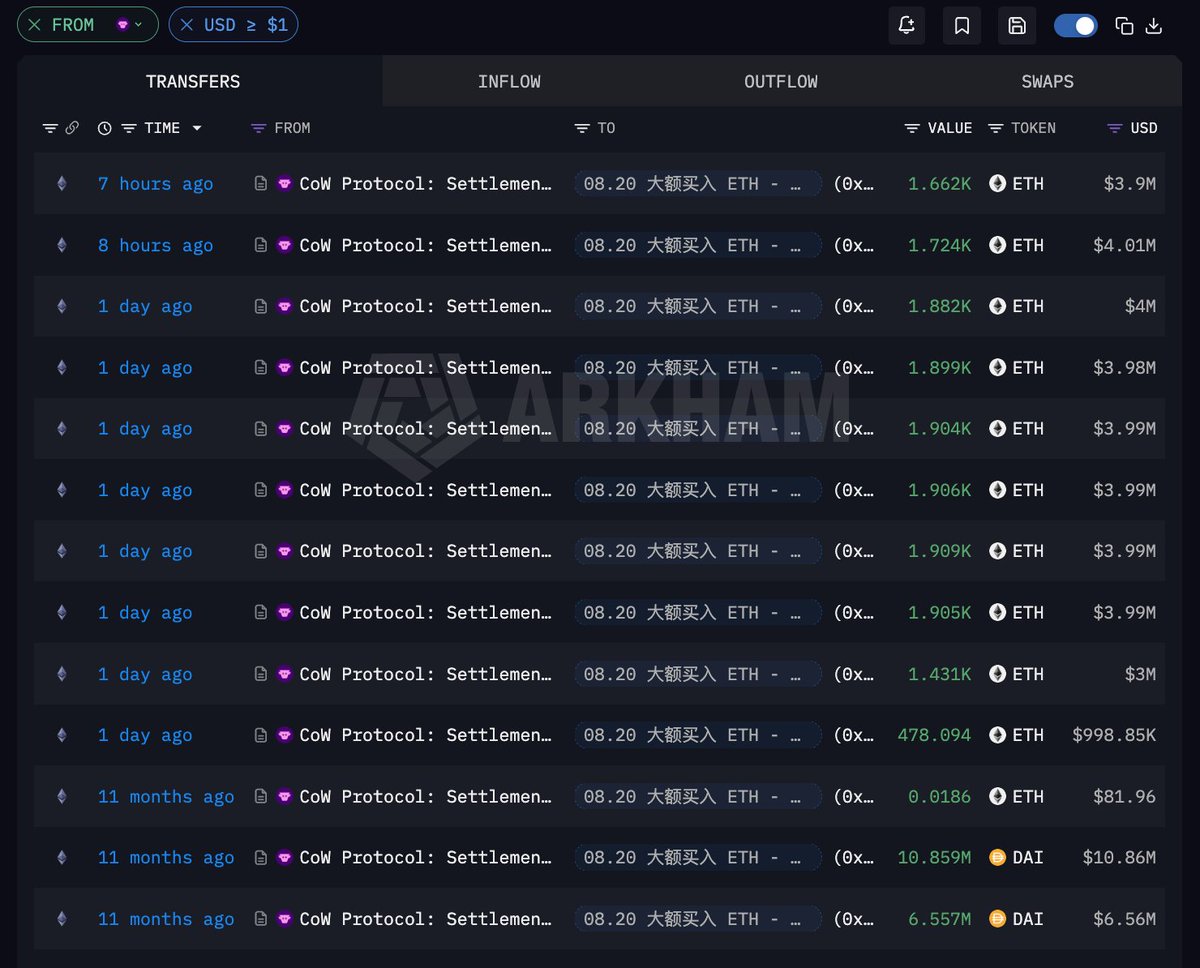Click the CoW Protocol logo in the 1.906K row
This screenshot has width=1200, height=968.
tap(284, 490)
